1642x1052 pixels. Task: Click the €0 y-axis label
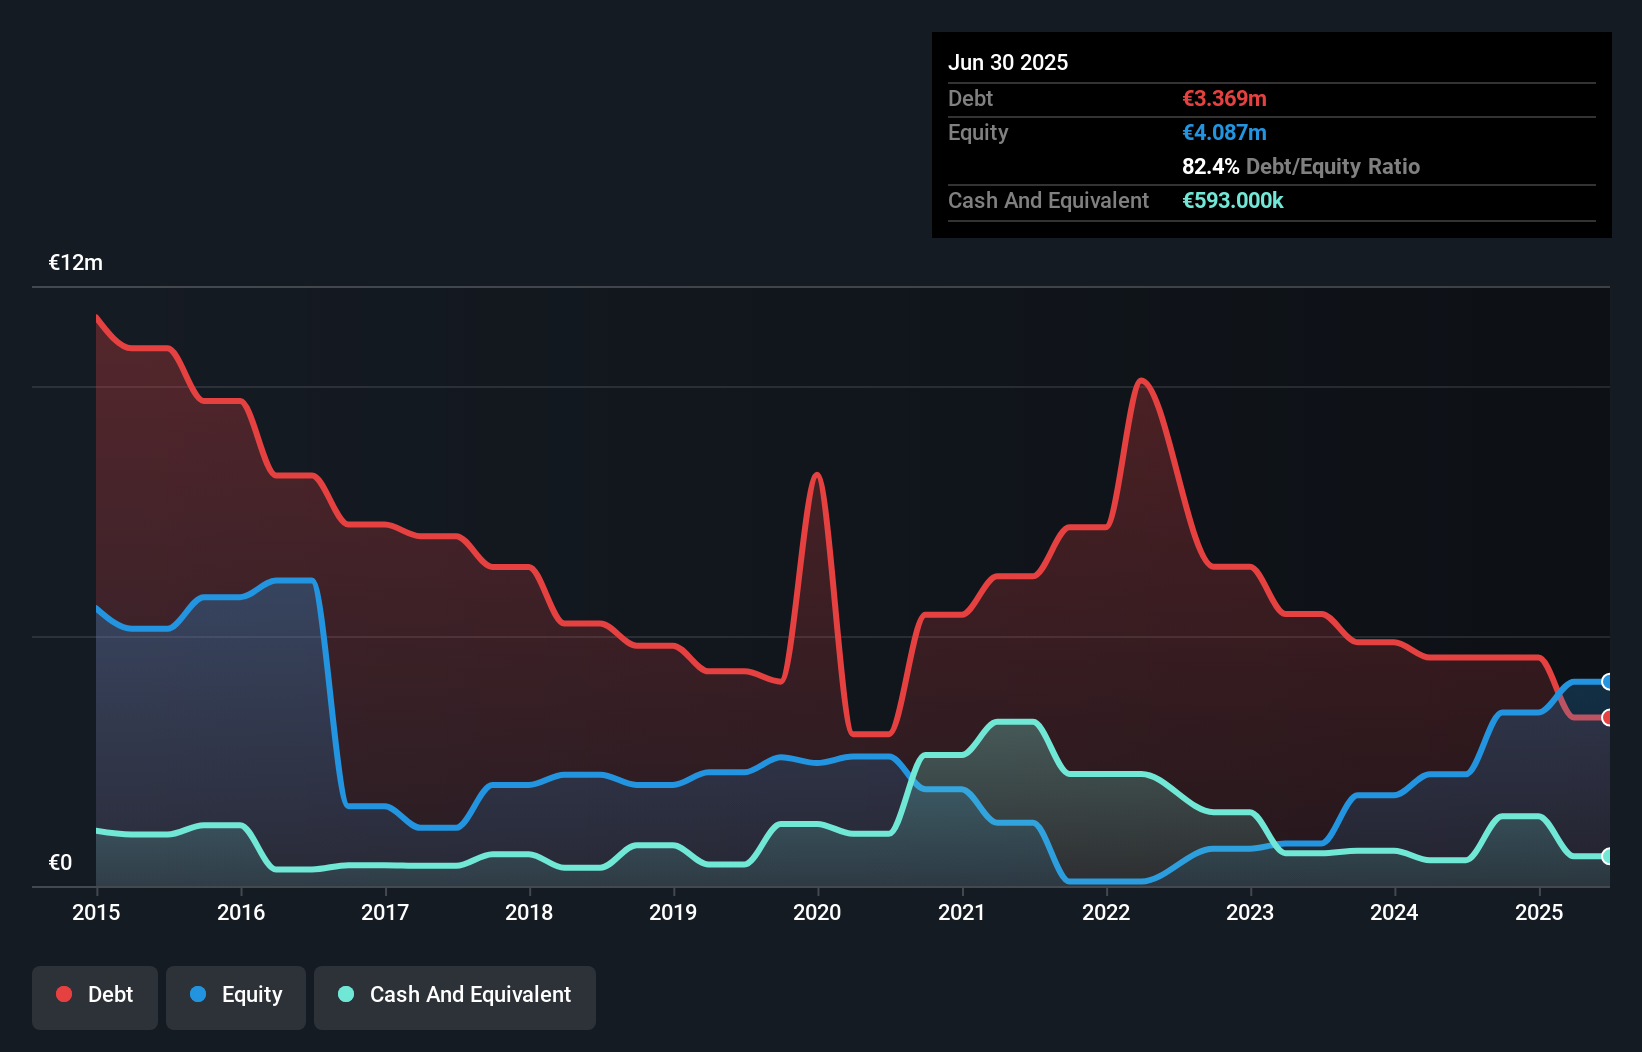pyautogui.click(x=60, y=862)
